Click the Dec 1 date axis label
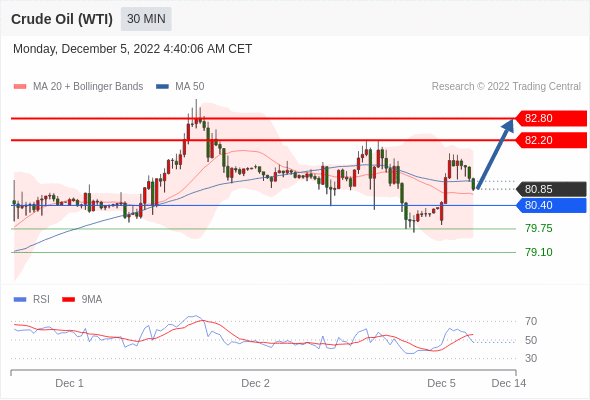The height and width of the screenshot is (400, 590). click(69, 383)
